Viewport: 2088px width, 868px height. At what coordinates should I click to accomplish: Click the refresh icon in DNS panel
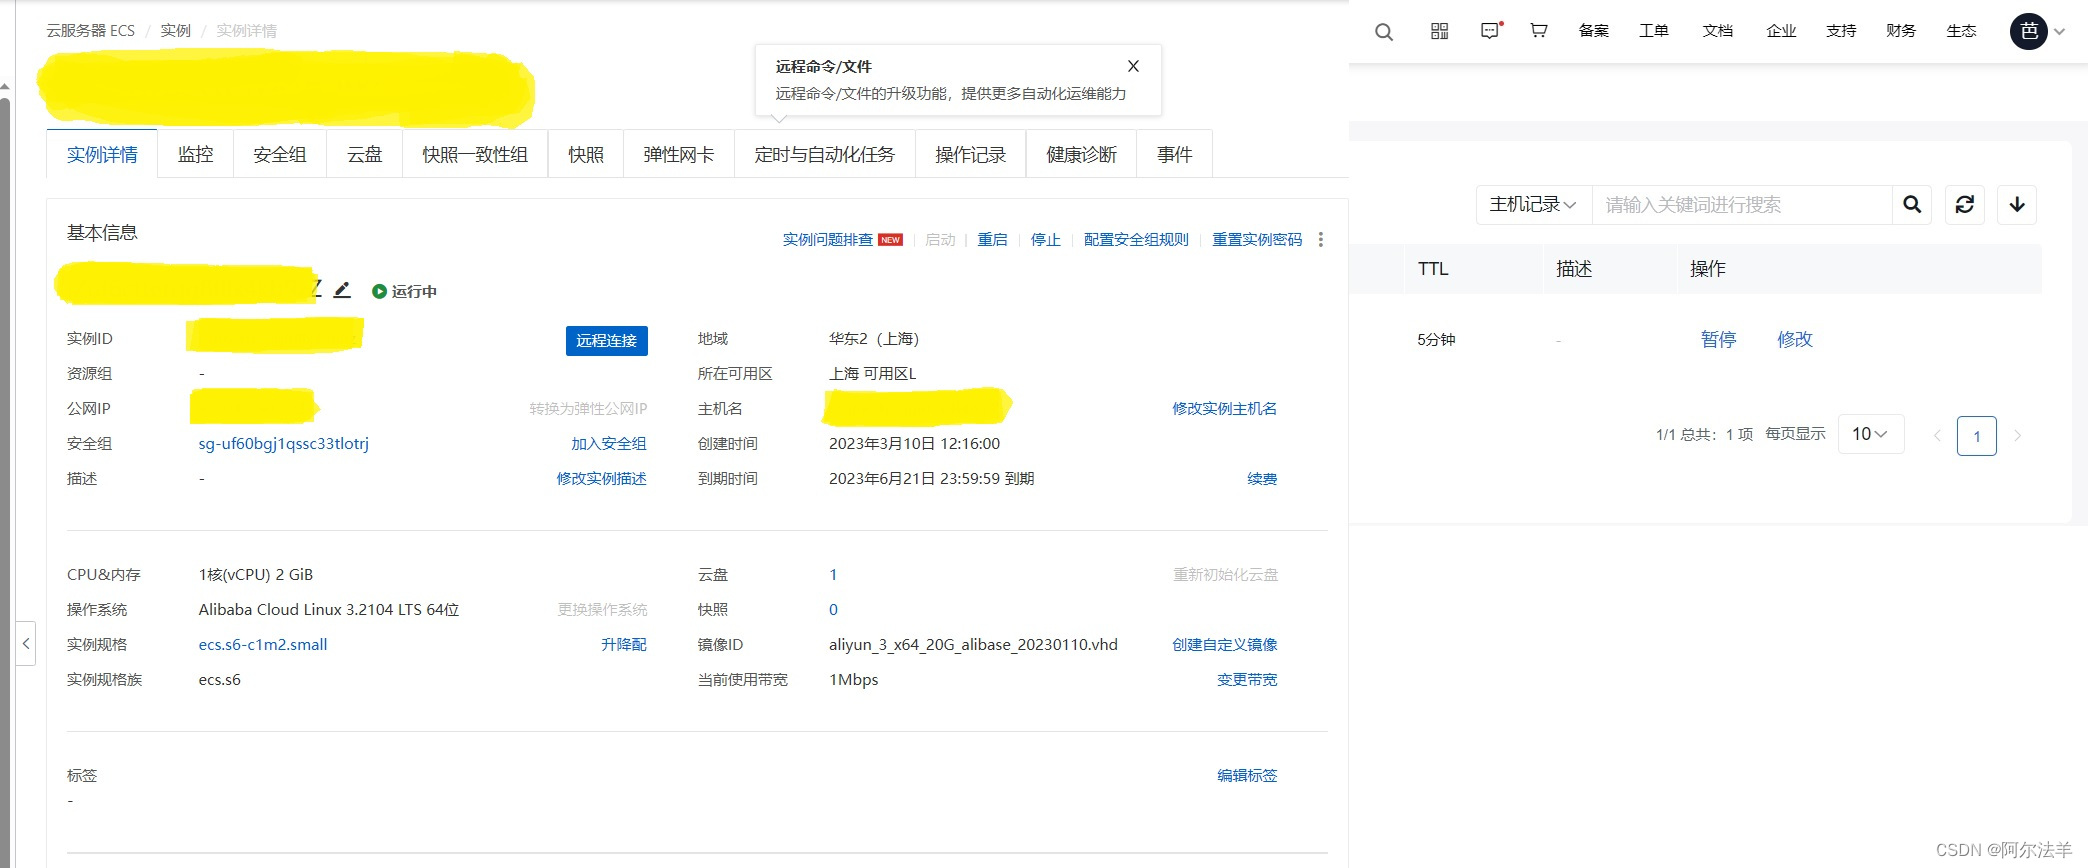point(1964,204)
